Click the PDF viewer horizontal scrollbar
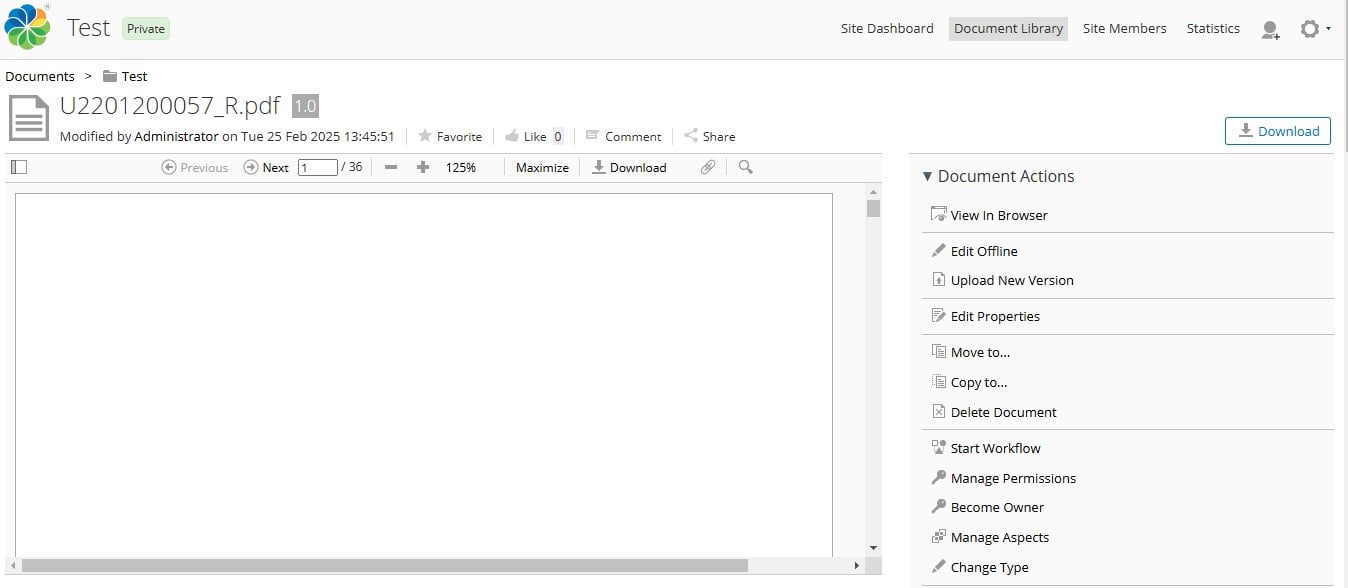The image size is (1348, 588). pos(385,565)
